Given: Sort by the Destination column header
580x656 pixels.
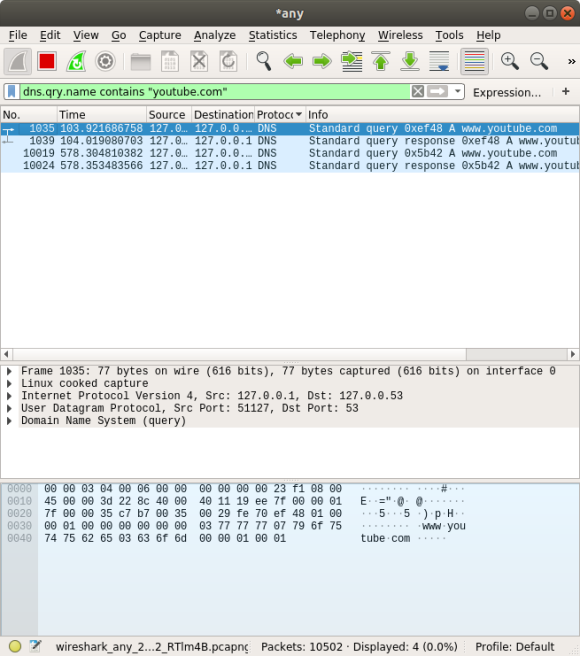Looking at the screenshot, I should (223, 115).
